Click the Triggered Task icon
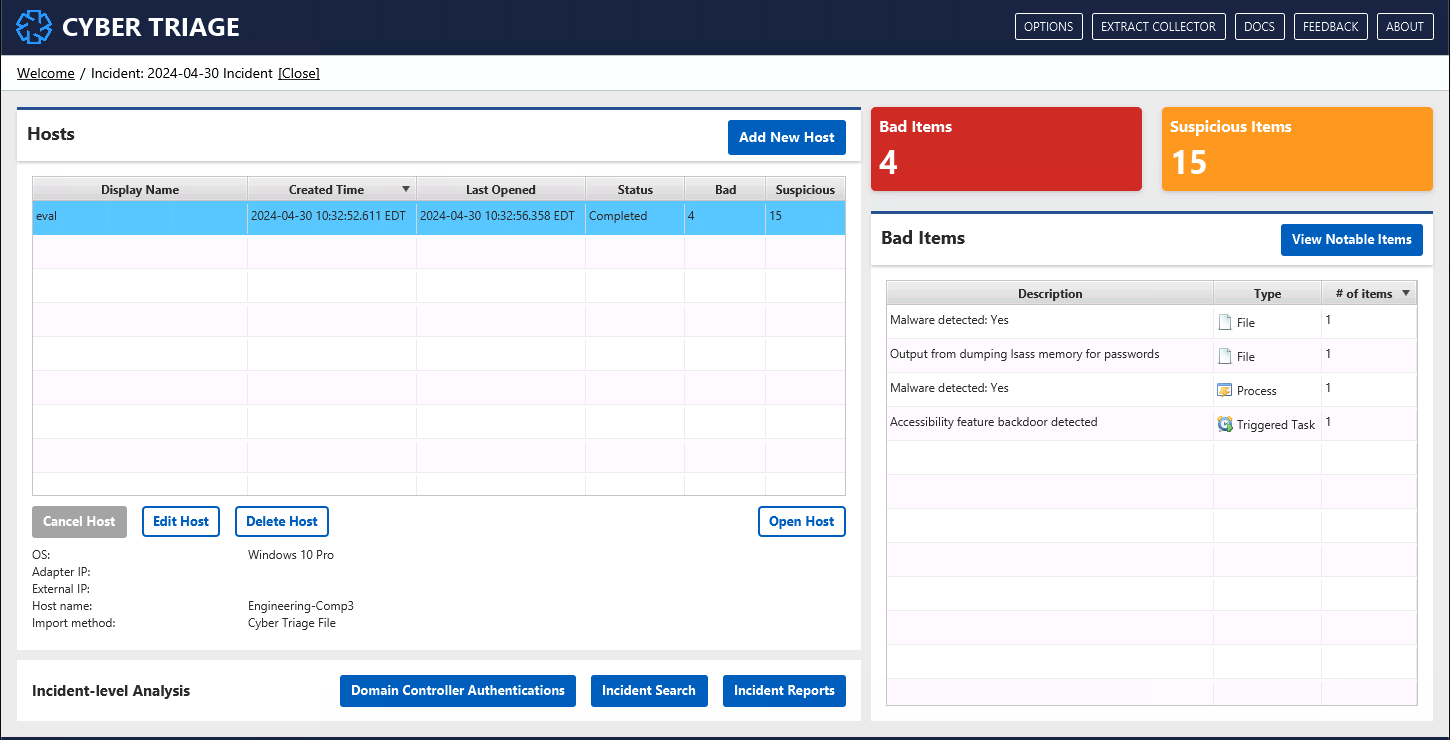 tap(1225, 424)
